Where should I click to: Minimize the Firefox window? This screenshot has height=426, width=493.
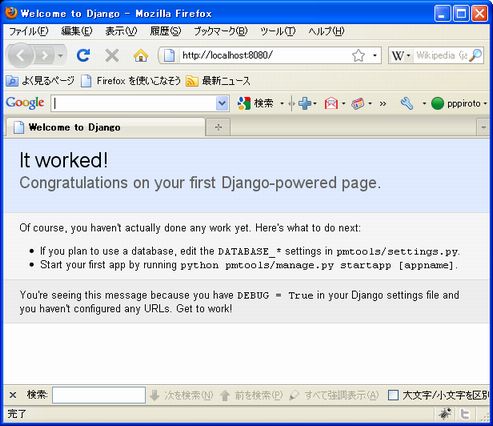tap(442, 14)
